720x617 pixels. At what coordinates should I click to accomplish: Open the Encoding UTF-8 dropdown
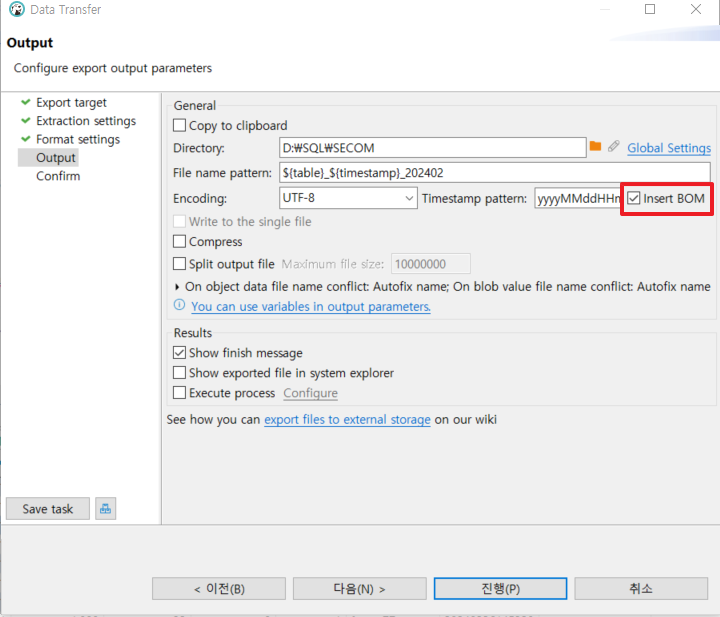pos(348,198)
